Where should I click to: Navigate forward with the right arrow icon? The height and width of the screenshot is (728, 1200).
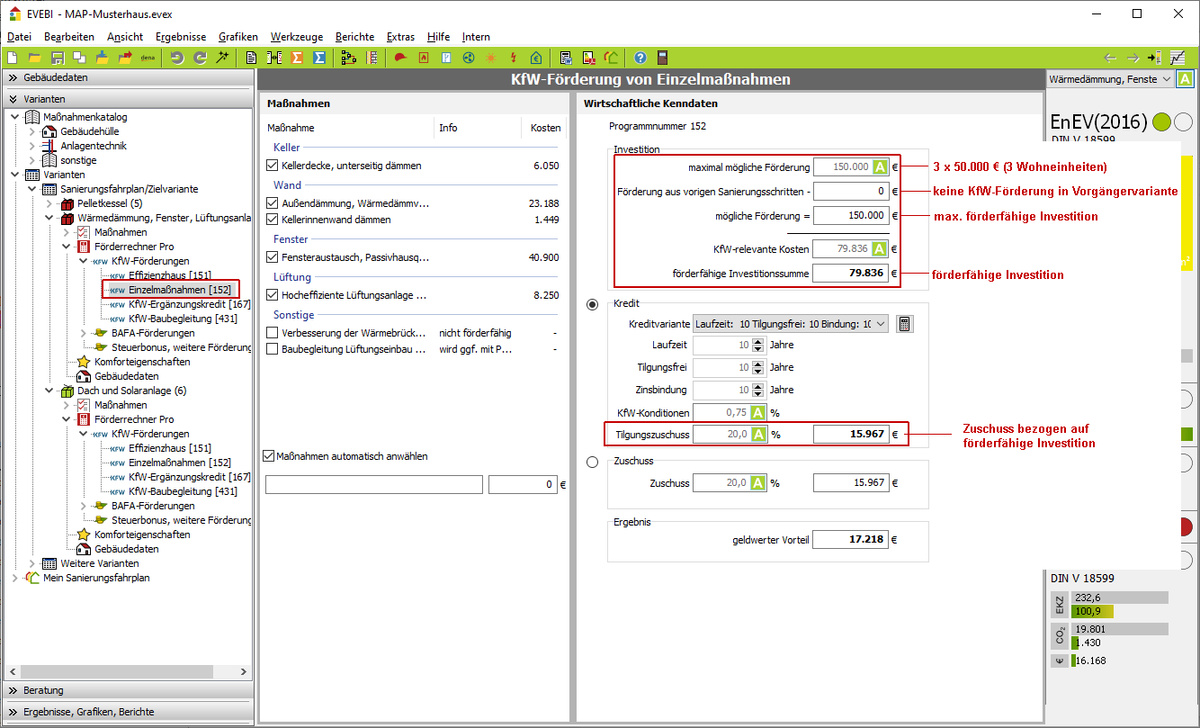coord(1133,57)
